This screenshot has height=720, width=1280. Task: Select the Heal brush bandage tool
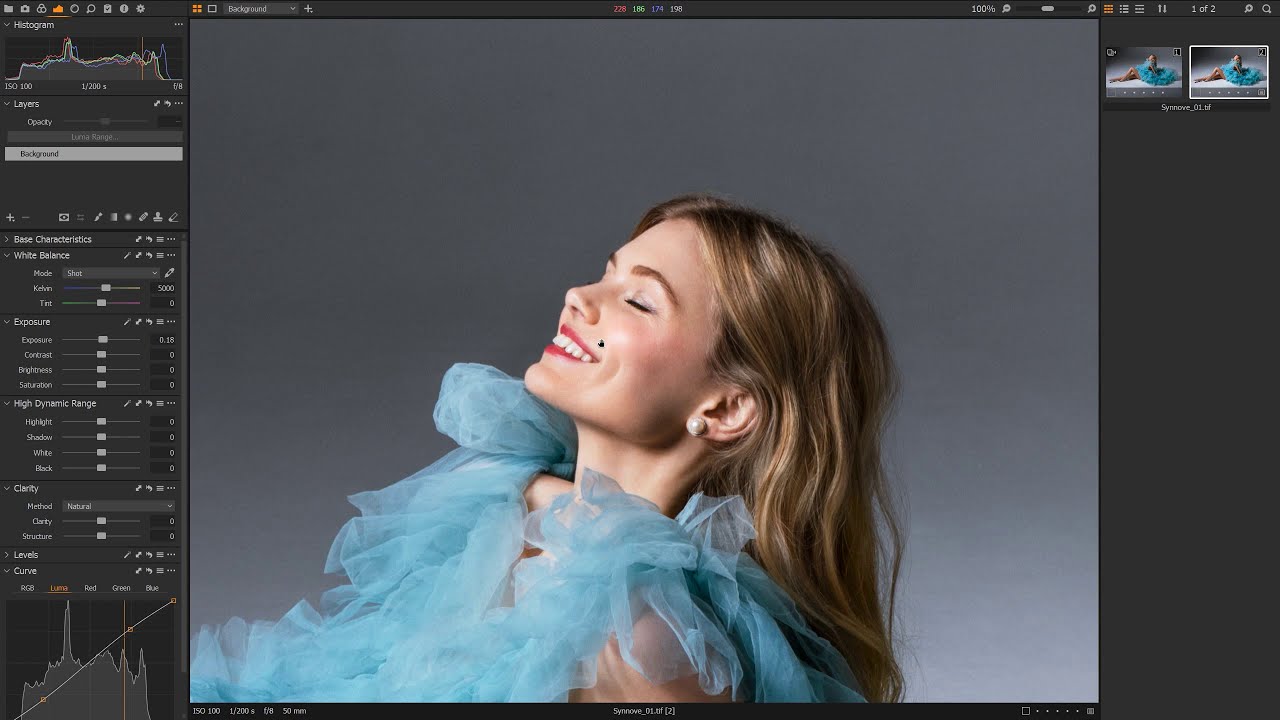click(143, 217)
